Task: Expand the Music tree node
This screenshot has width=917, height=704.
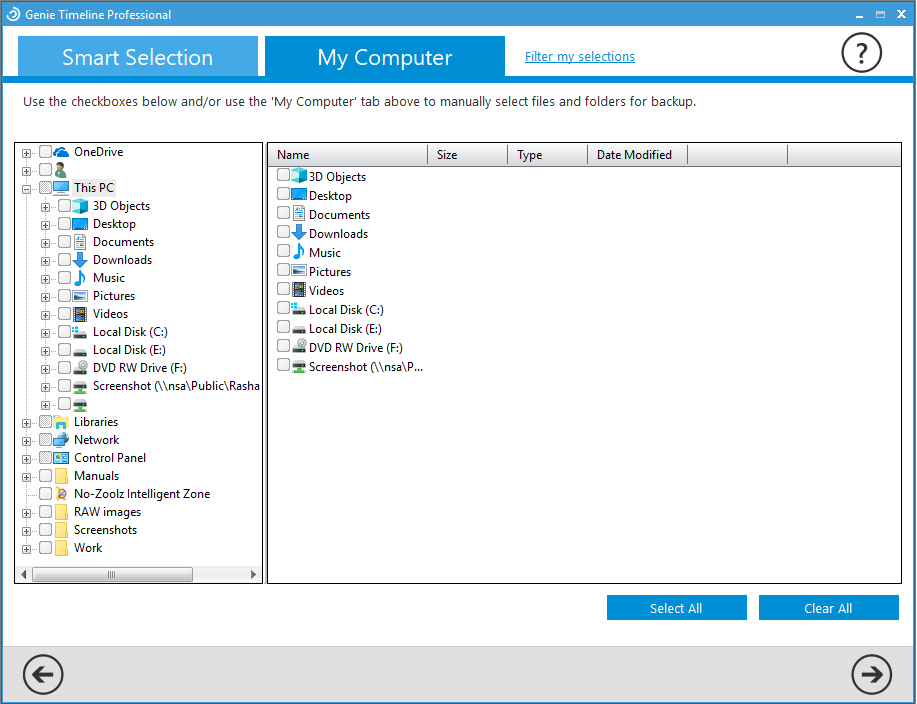Action: [45, 279]
